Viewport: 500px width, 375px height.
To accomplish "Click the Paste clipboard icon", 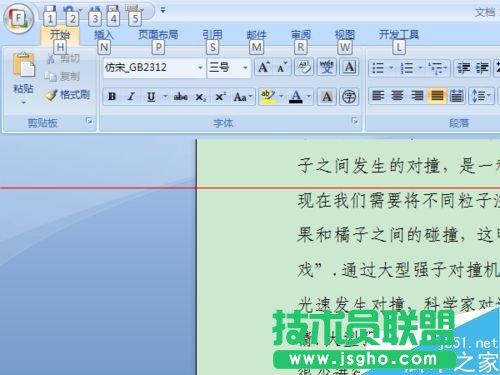I will click(23, 65).
